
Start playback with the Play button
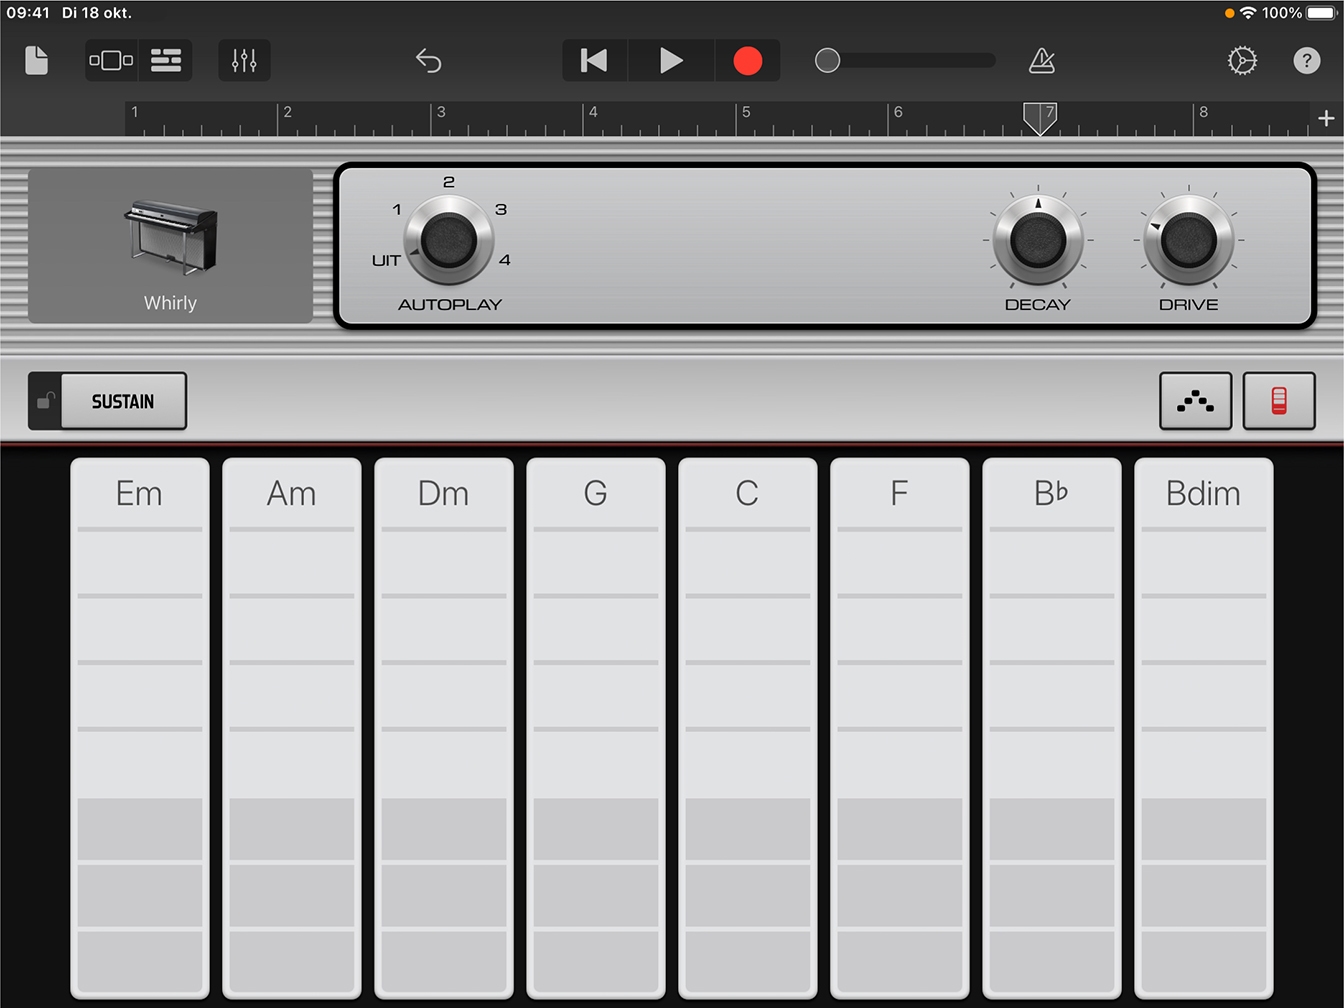pos(671,60)
